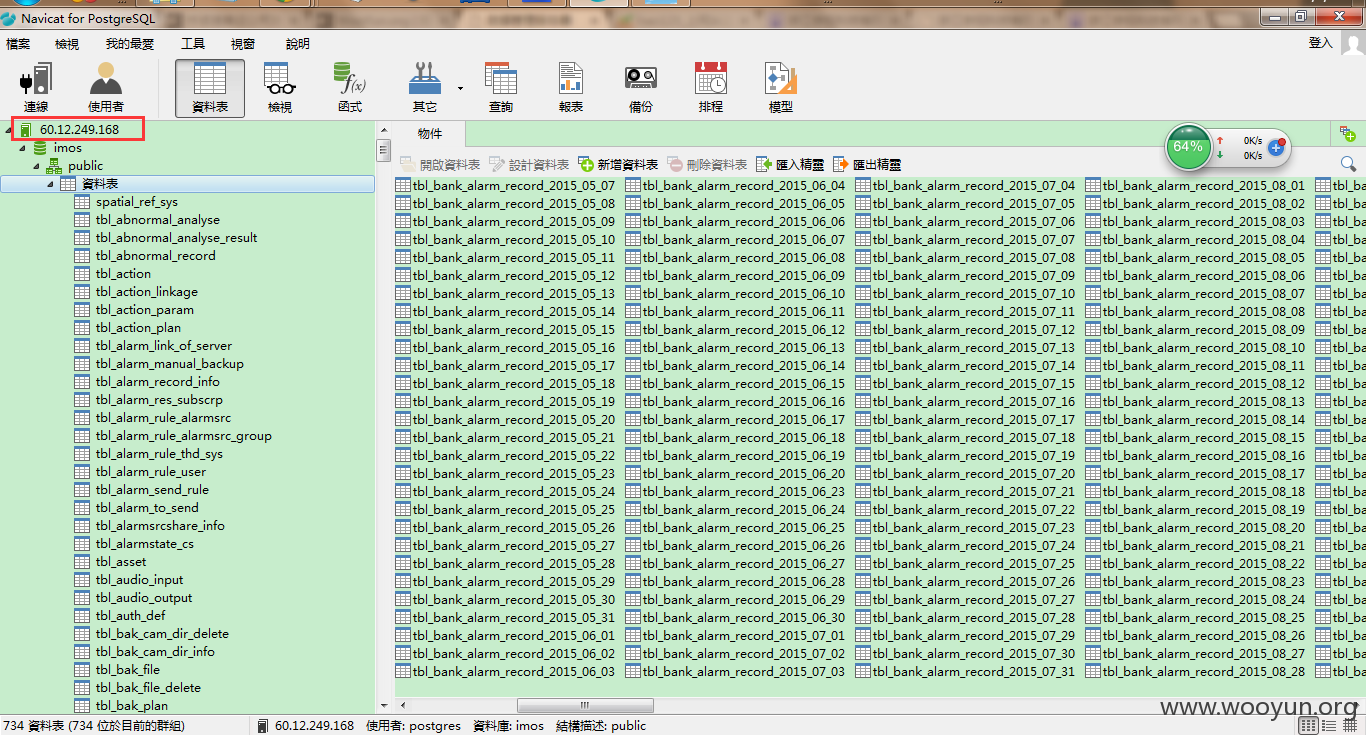Viewport: 1366px width, 736px height.
Task: Open the 報表 report toolbar icon
Action: pos(571,87)
